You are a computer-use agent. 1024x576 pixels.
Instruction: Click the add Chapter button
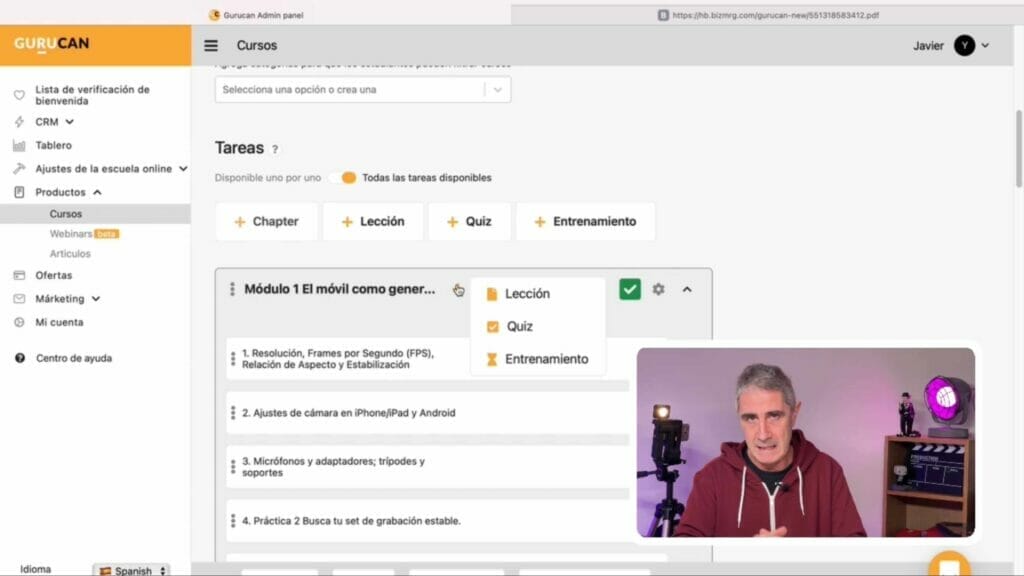tap(266, 222)
